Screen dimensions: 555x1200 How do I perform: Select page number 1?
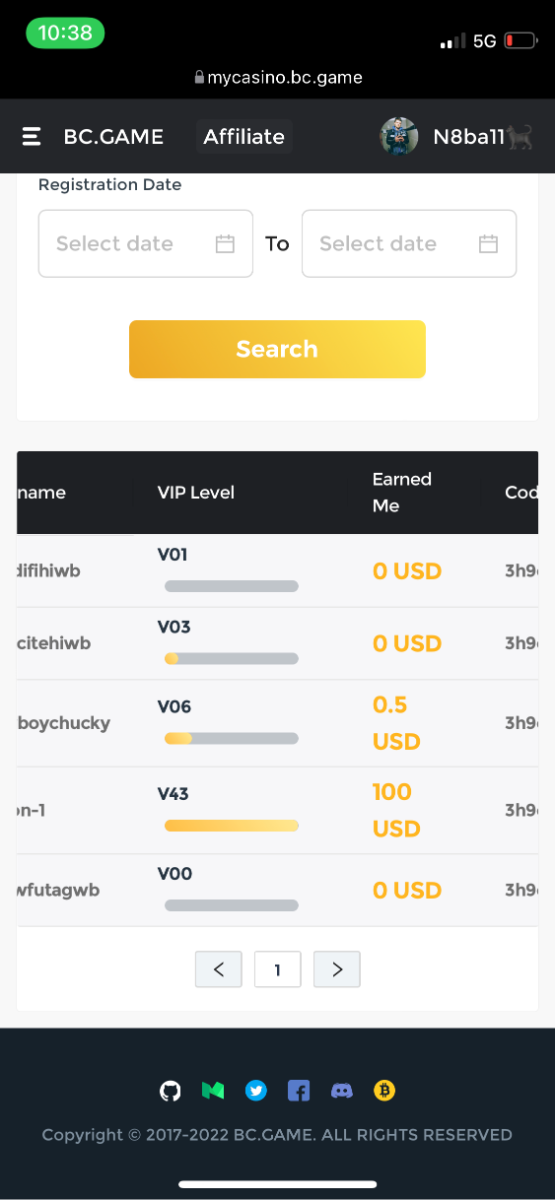click(278, 969)
